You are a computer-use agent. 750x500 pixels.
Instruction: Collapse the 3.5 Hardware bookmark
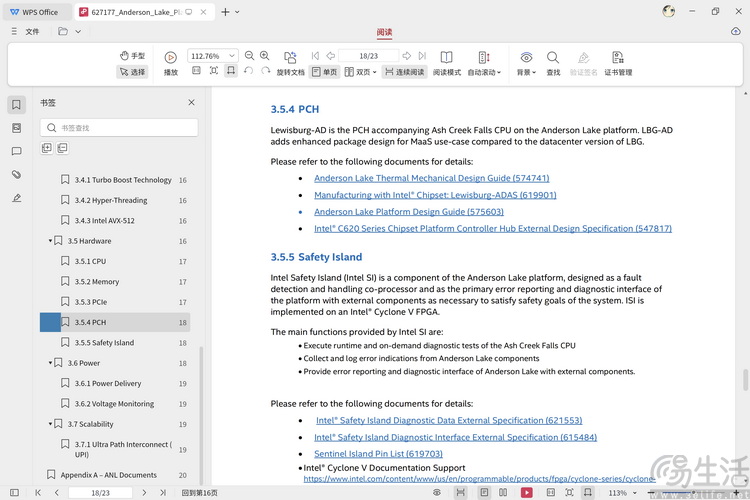point(50,241)
